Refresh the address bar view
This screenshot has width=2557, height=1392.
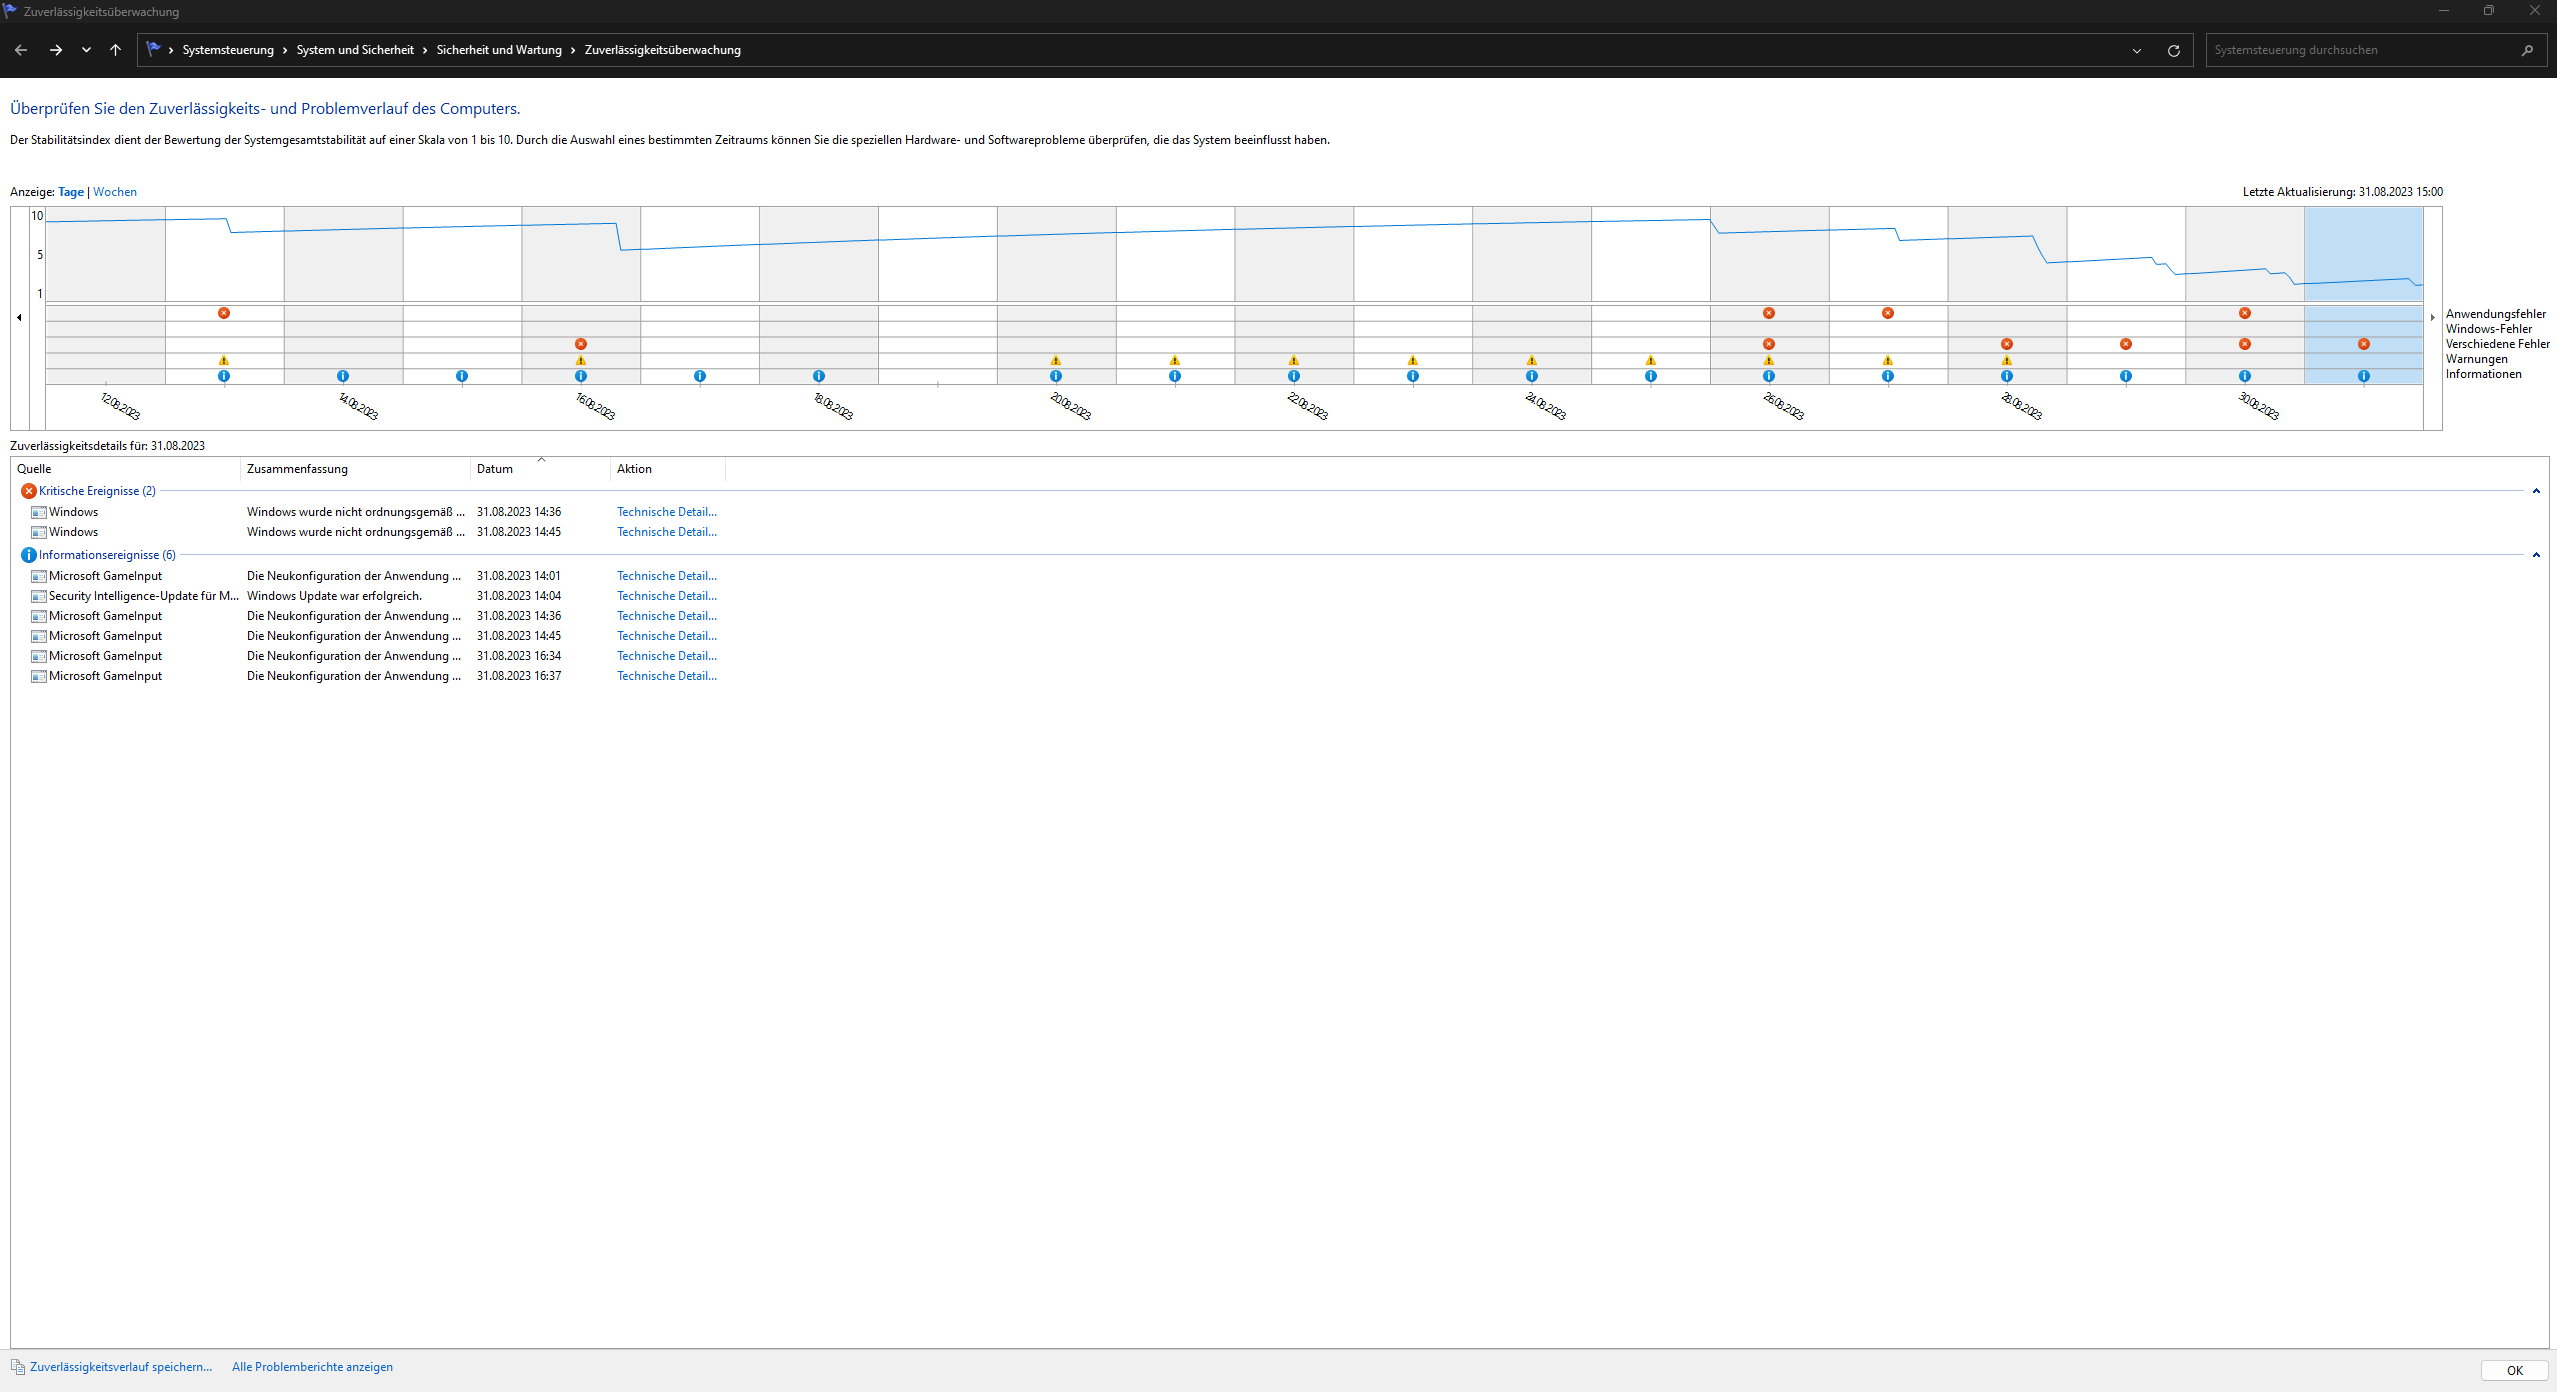click(2173, 50)
